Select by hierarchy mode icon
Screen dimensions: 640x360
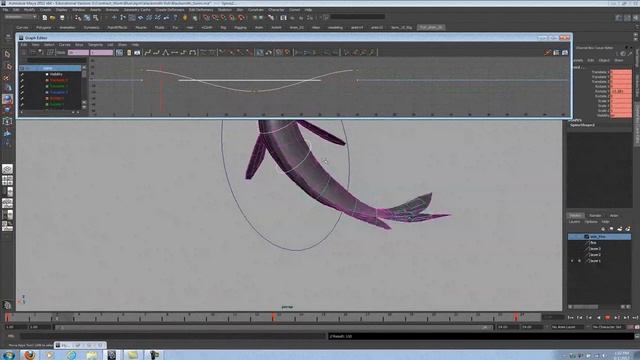[78, 18]
